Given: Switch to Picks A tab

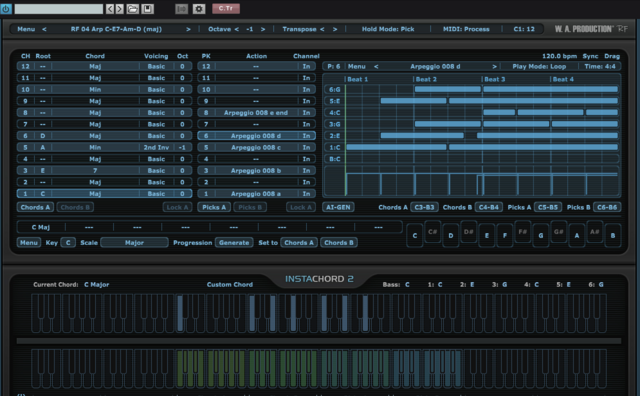Looking at the screenshot, I should tap(214, 207).
